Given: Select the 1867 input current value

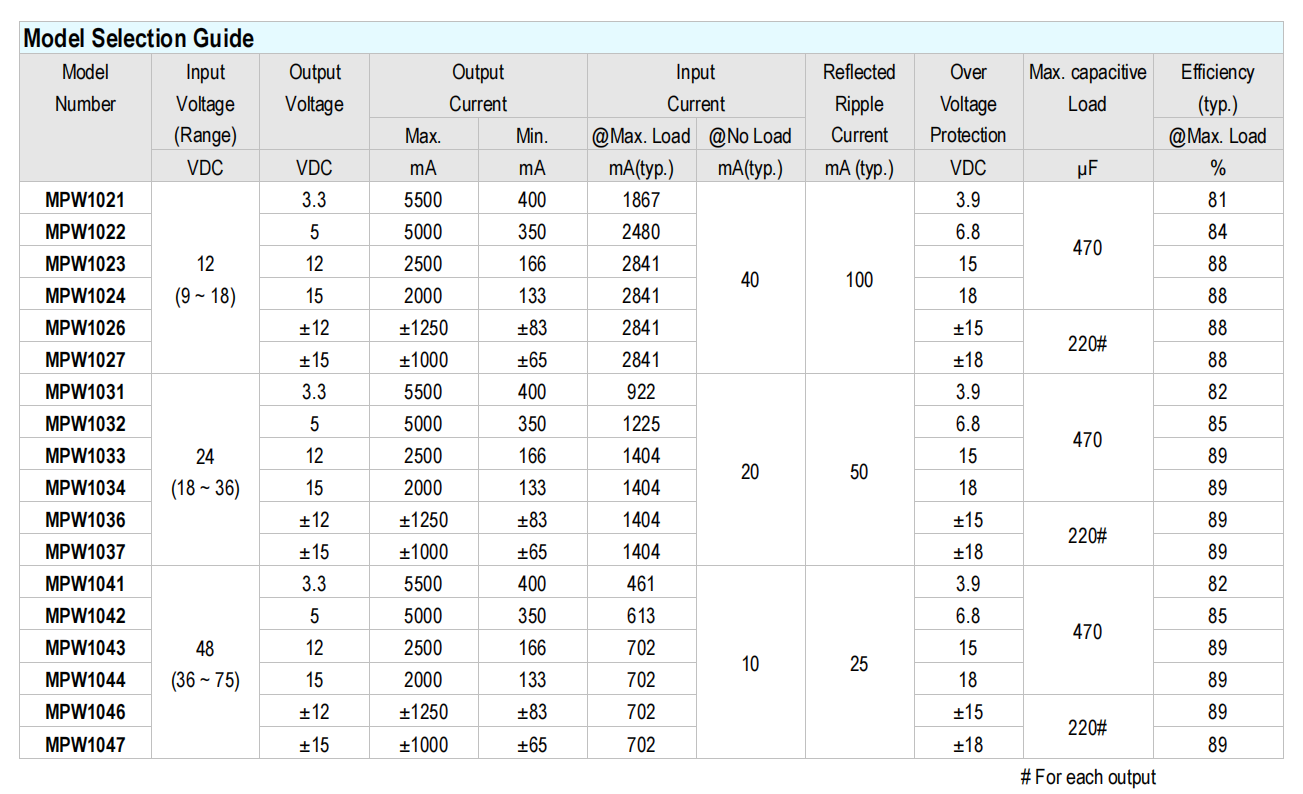Looking at the screenshot, I should (641, 200).
